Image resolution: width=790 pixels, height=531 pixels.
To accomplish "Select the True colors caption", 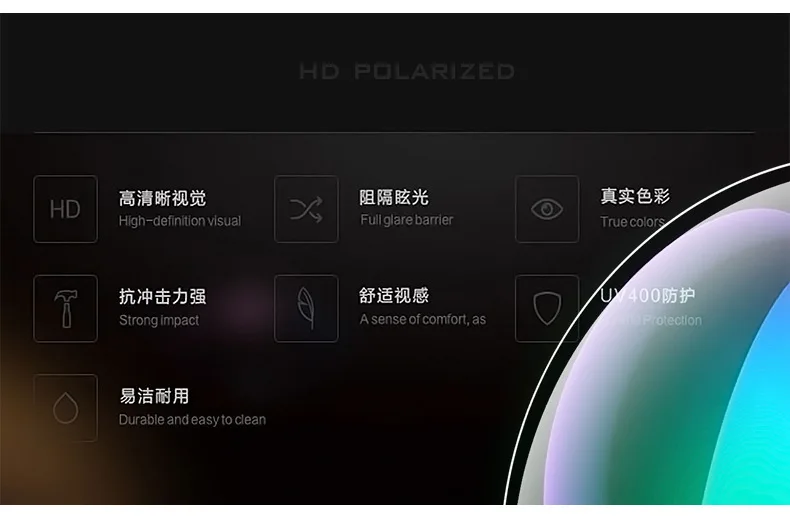I will coord(632,222).
